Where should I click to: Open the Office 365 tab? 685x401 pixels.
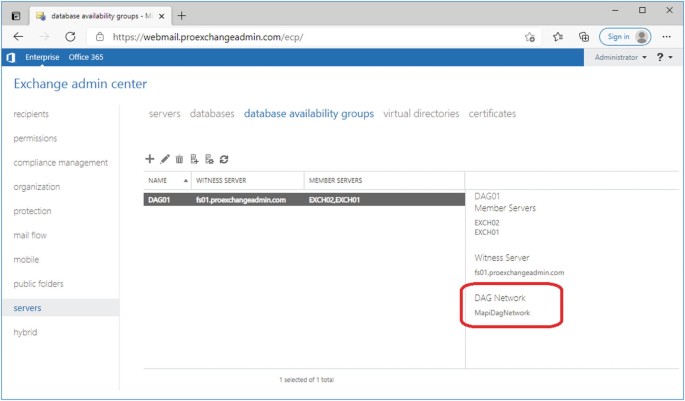pos(86,57)
